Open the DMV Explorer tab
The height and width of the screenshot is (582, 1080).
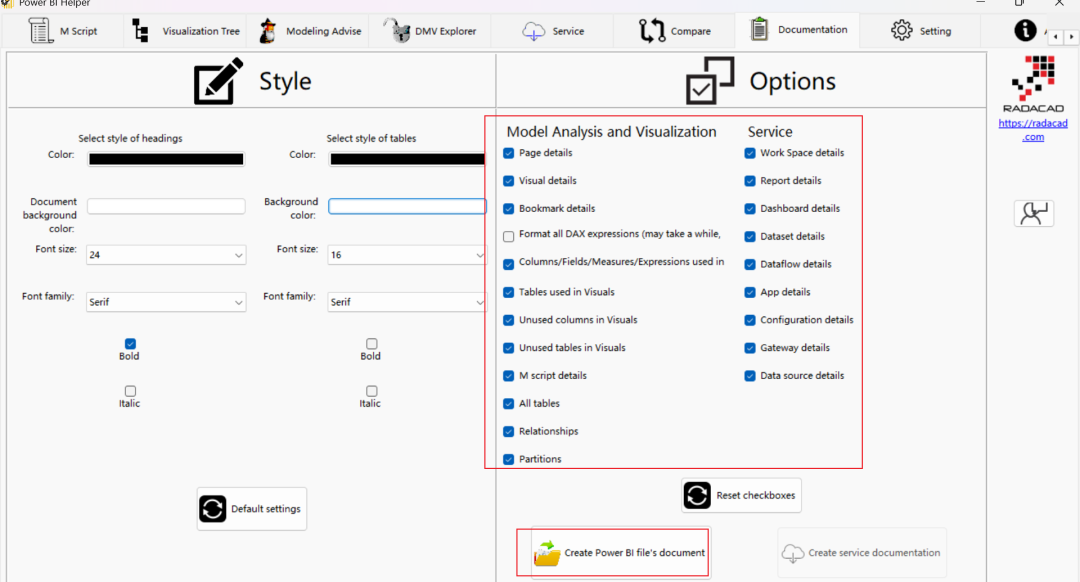pos(430,31)
